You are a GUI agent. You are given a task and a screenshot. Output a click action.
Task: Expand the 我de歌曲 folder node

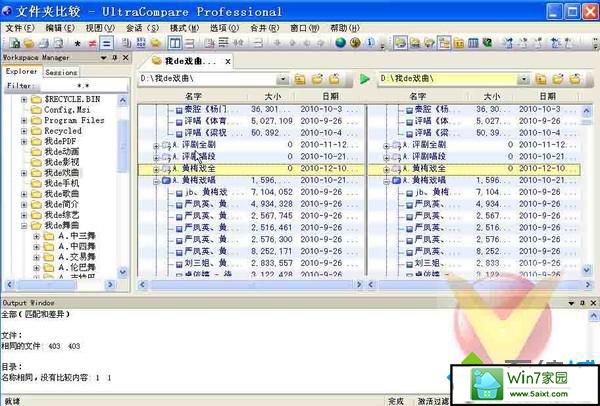24,194
